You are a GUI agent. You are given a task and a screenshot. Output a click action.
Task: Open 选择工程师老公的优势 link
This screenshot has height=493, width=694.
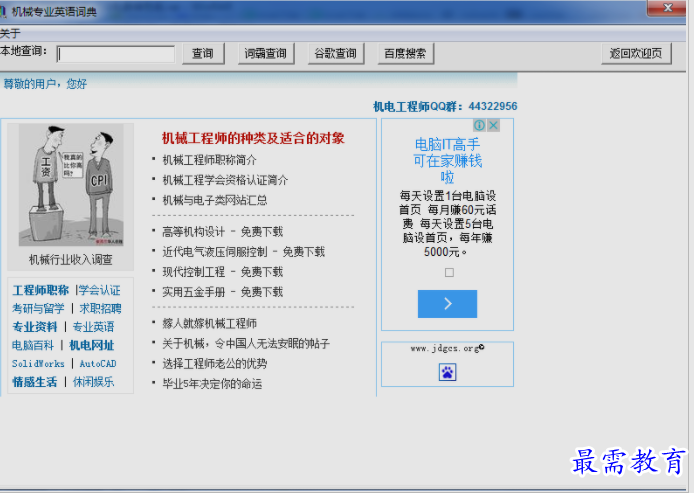tap(215, 363)
